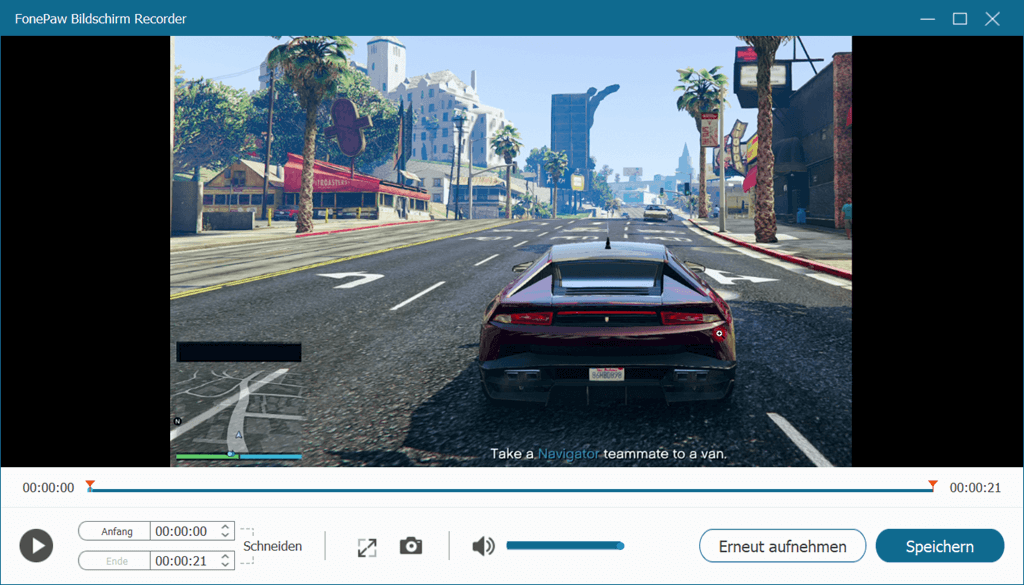1024x585 pixels.
Task: Click the Anfang start-point button
Action: tap(115, 531)
